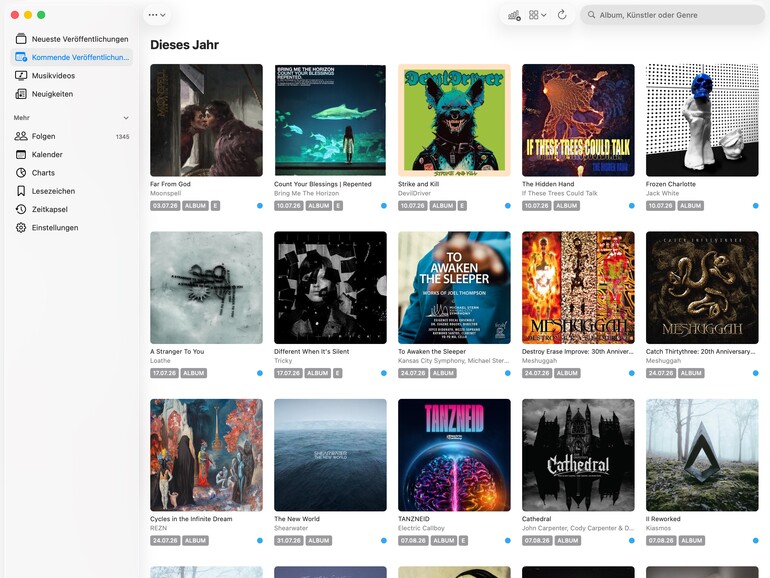Open Einstellungen settings

tap(72, 227)
